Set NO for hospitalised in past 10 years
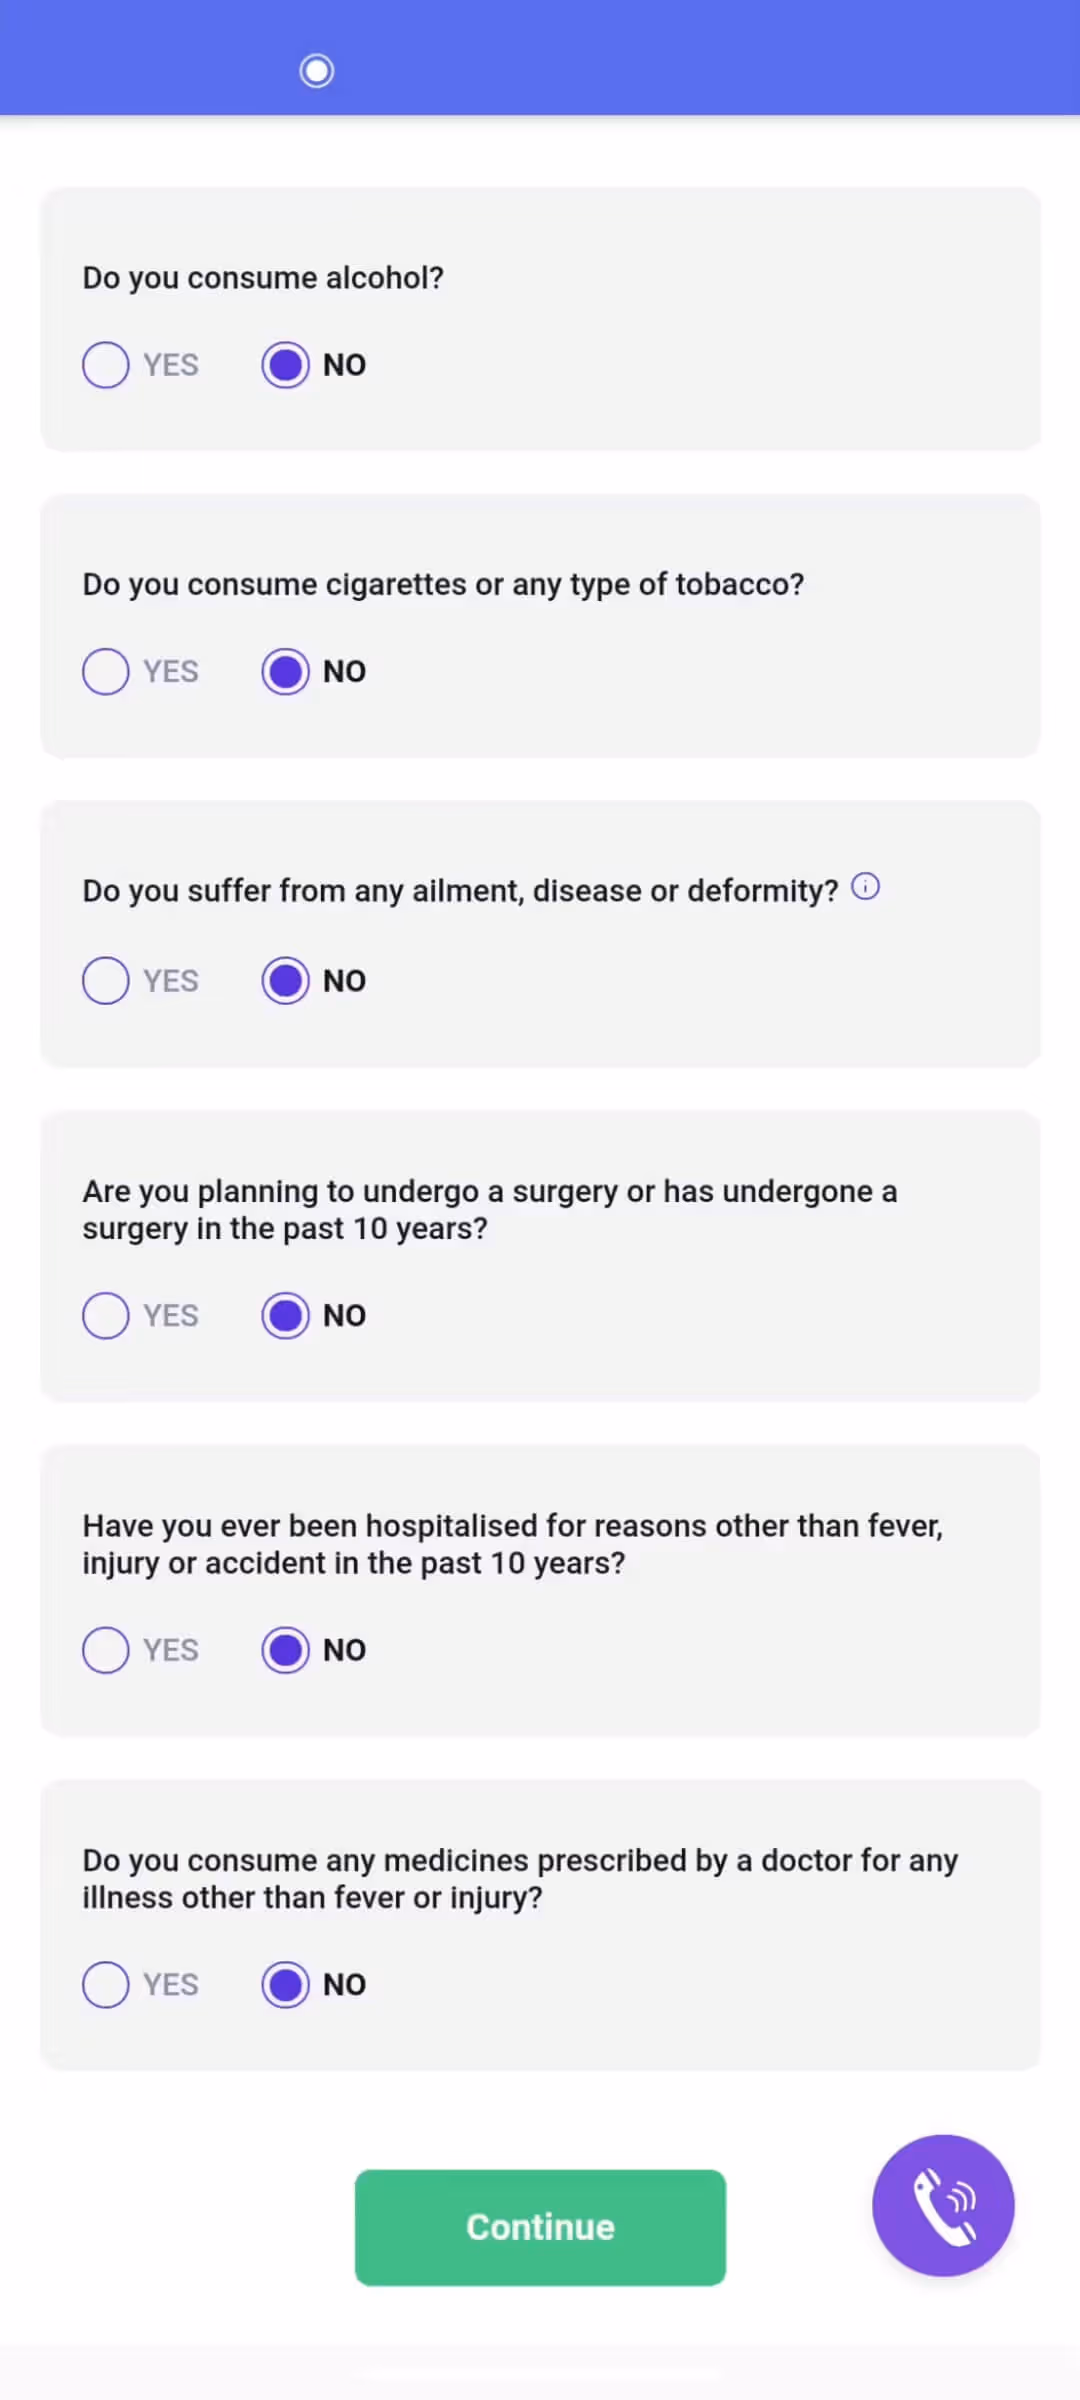The height and width of the screenshot is (2400, 1080). click(286, 1650)
